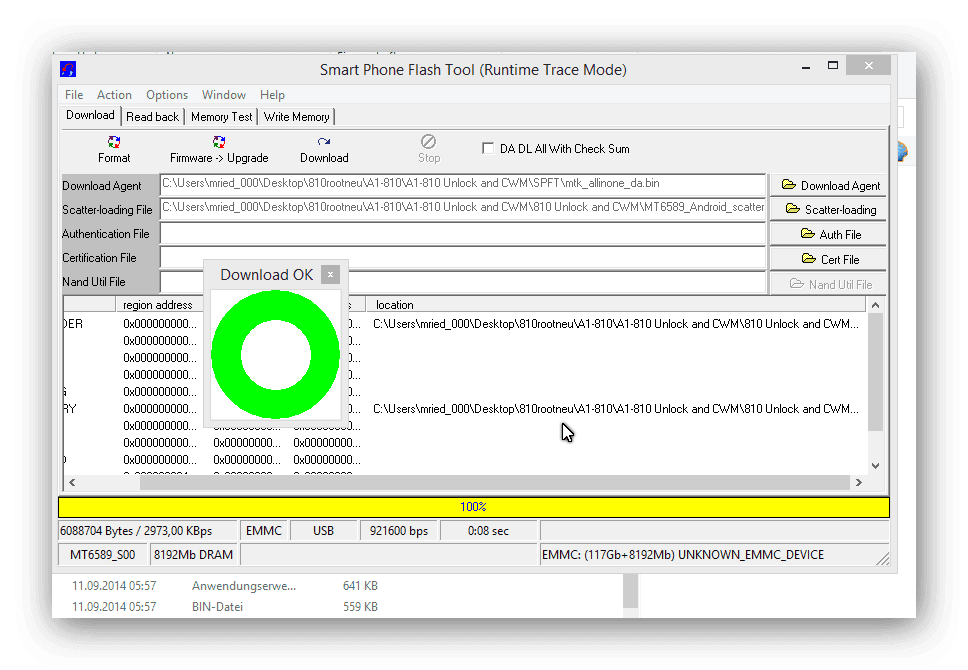Click the Scatter-loading folder button
Viewport: 968px width, 670px height.
[x=828, y=209]
